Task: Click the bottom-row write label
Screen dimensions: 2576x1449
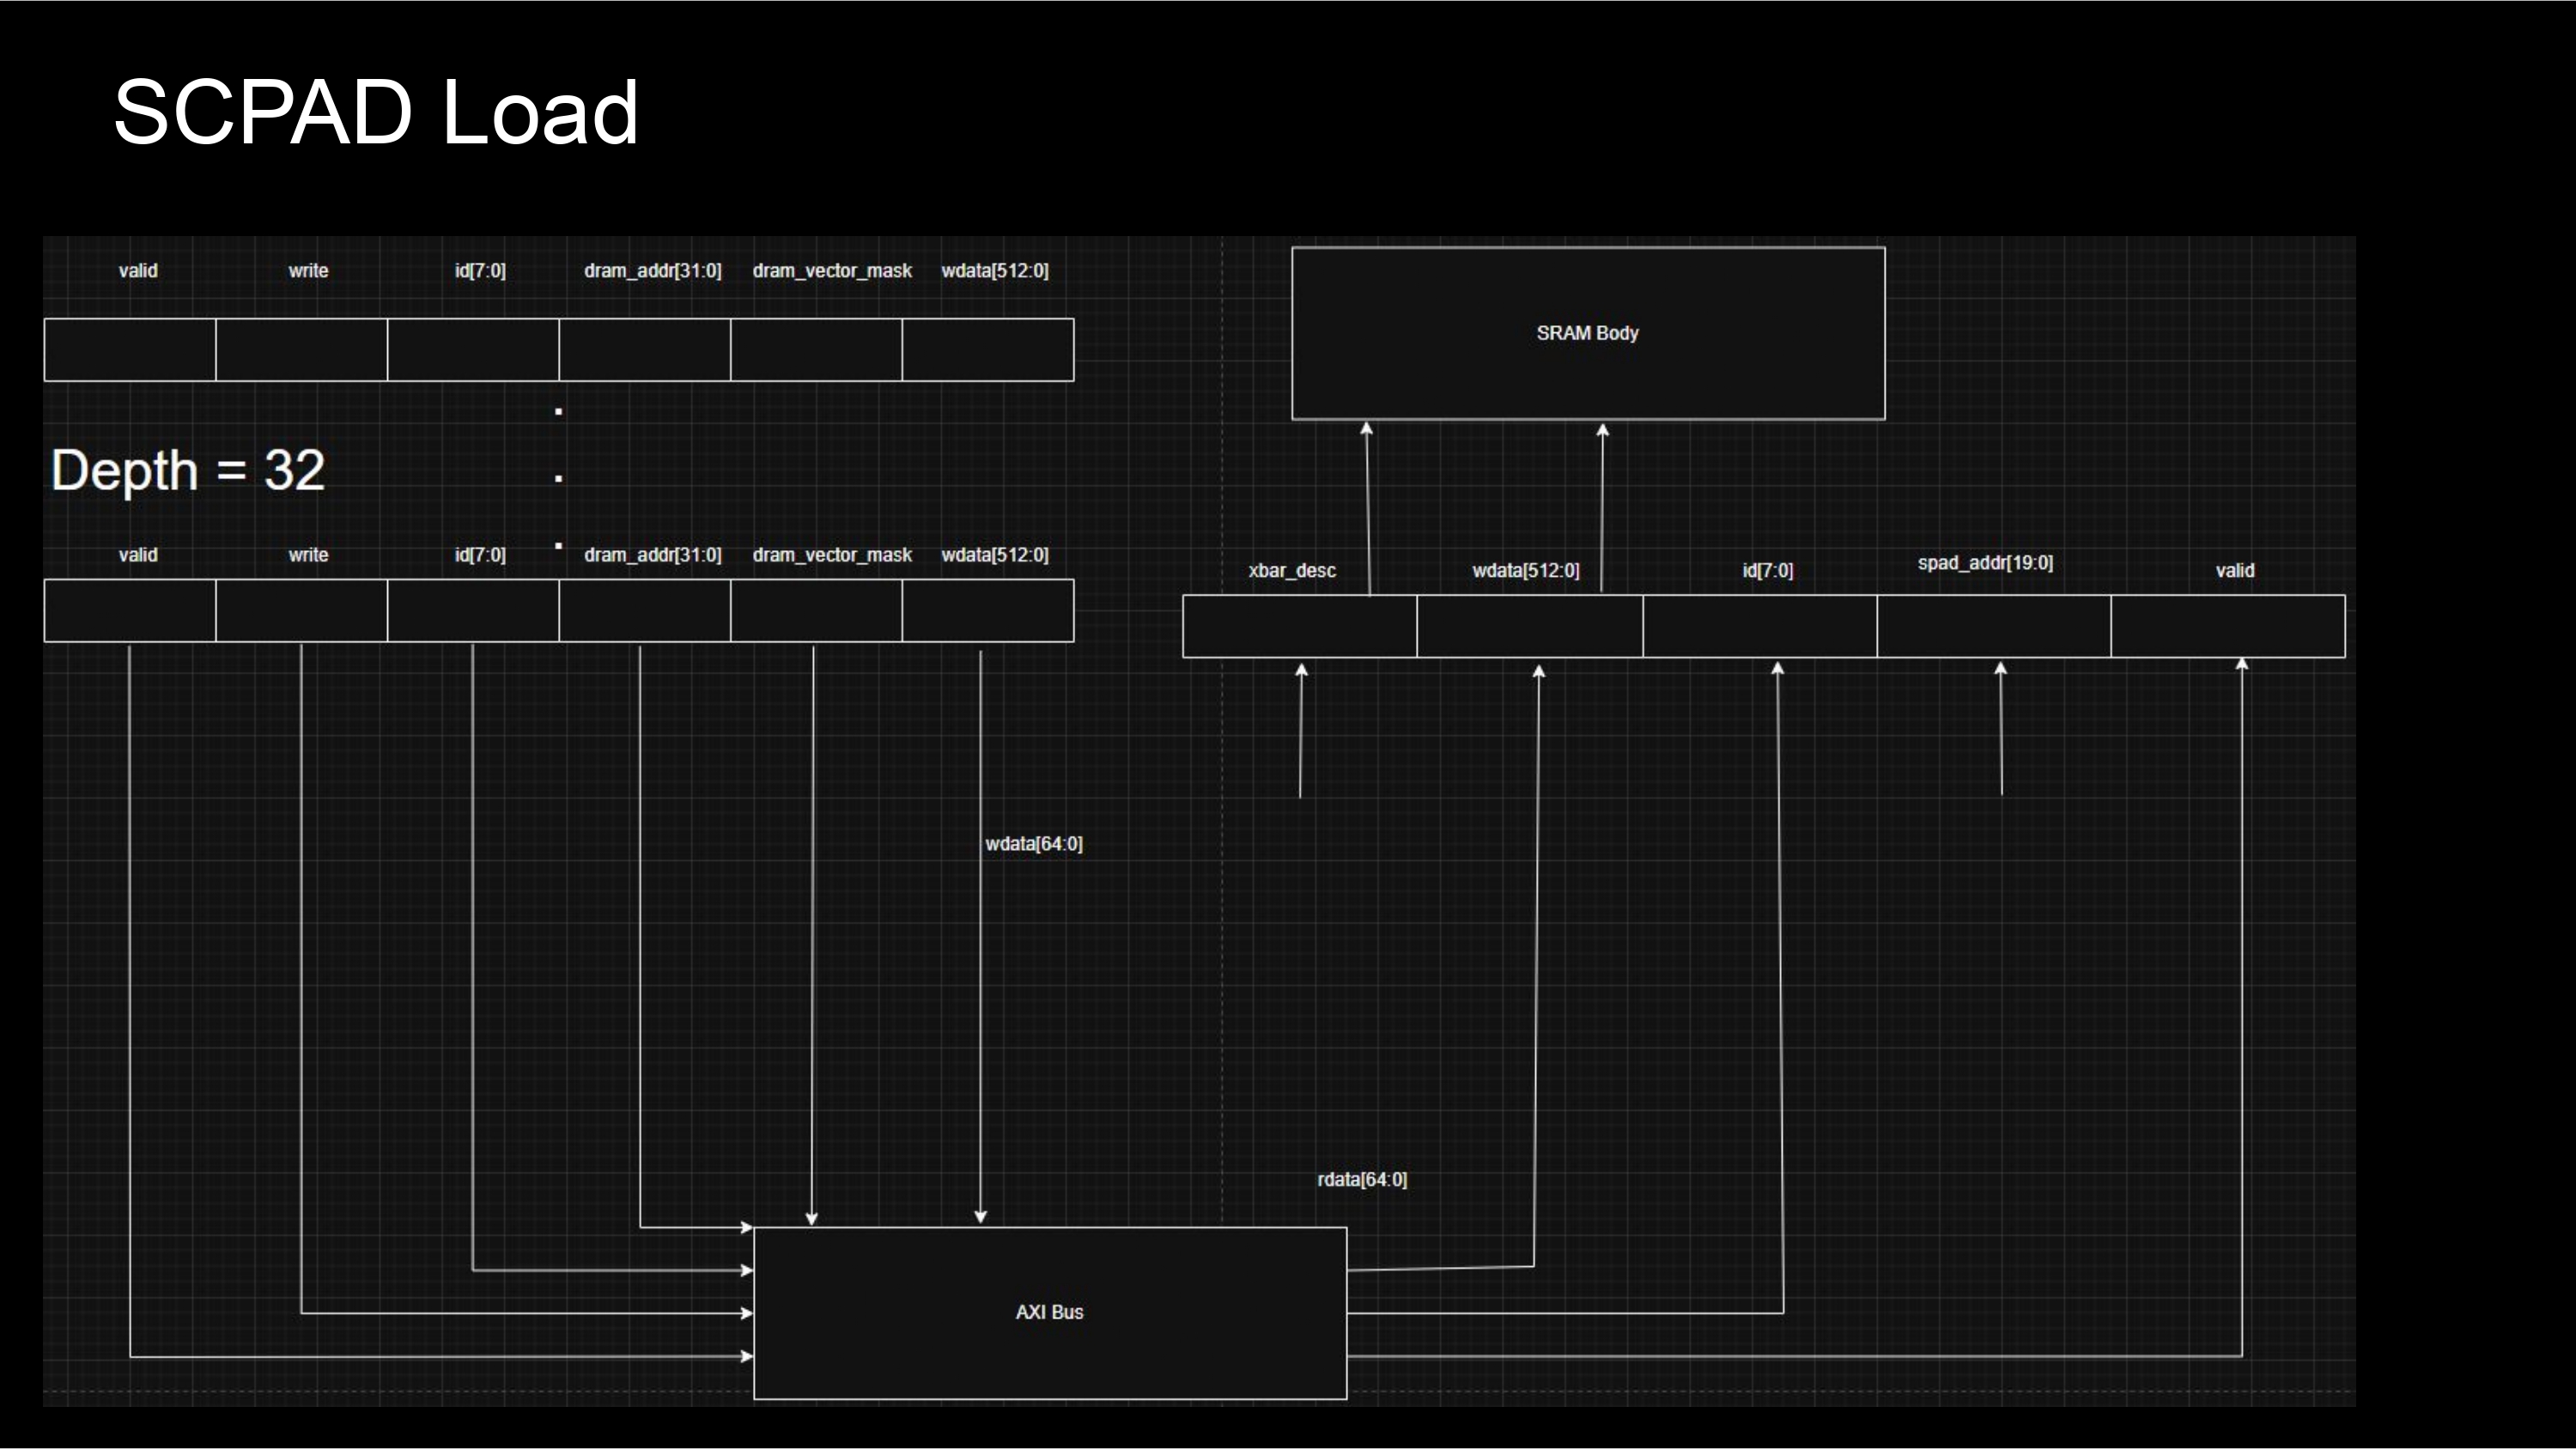Action: point(308,555)
